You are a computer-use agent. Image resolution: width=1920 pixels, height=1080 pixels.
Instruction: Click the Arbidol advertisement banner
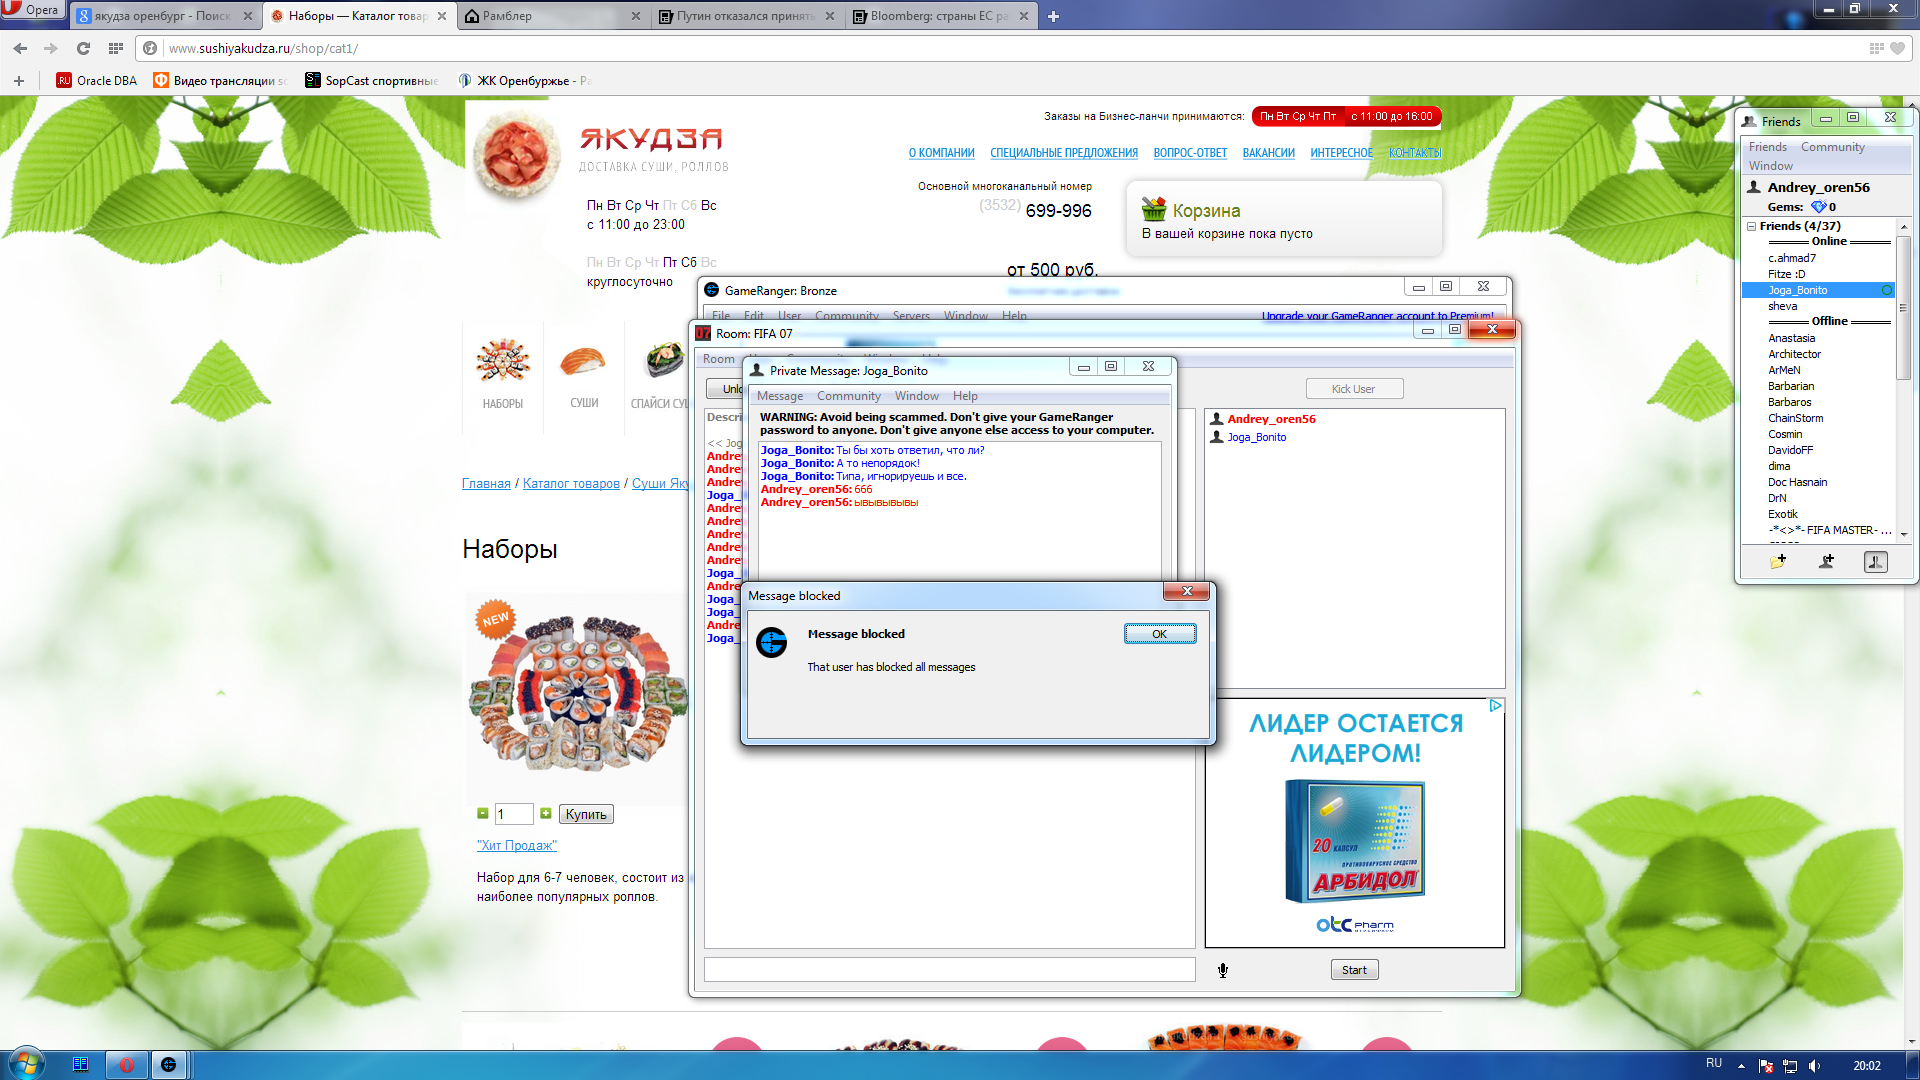1355,823
